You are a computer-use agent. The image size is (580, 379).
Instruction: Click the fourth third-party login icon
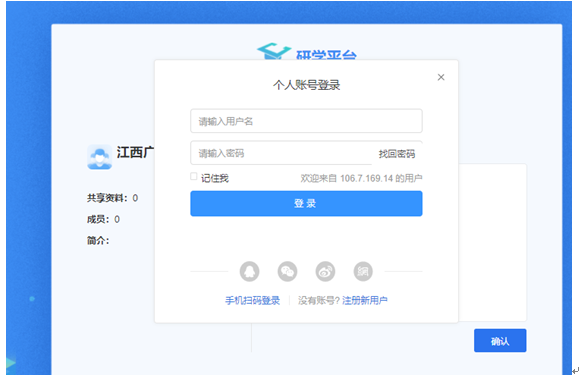[x=363, y=271]
